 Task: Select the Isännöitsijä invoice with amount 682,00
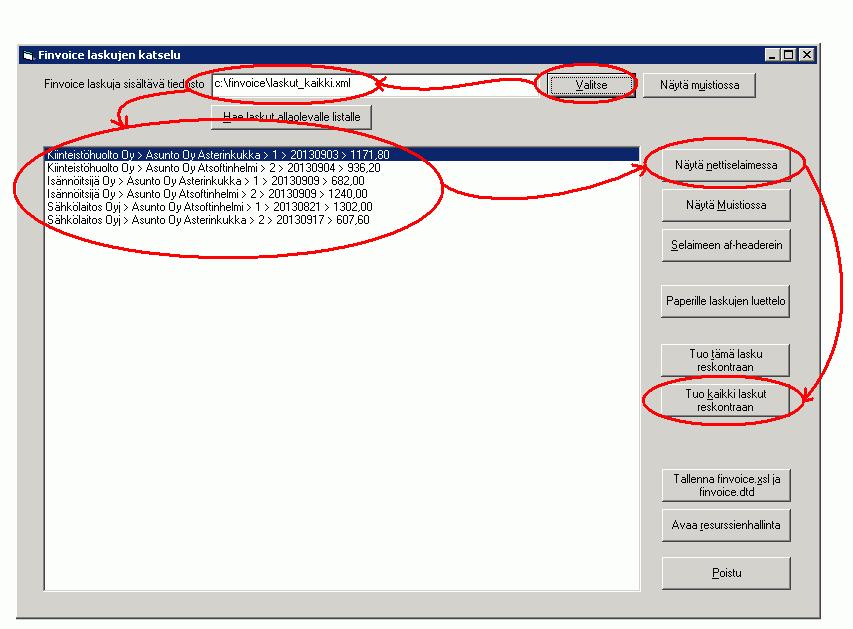(207, 181)
